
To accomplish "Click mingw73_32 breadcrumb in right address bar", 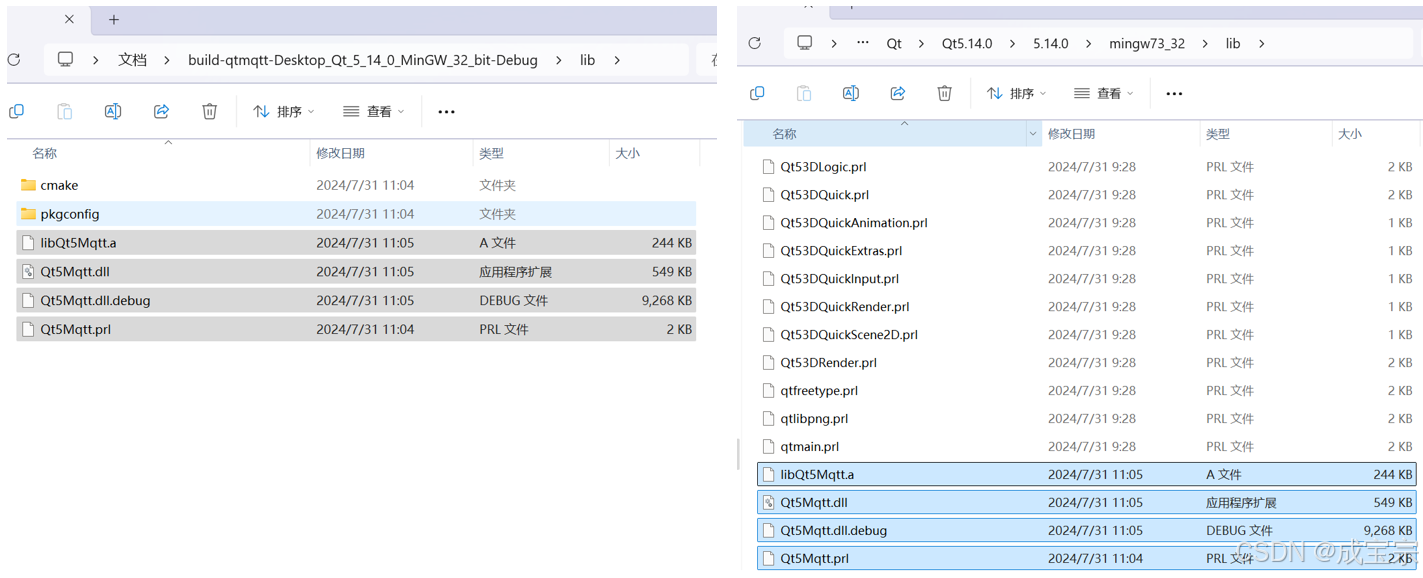I will 1147,43.
